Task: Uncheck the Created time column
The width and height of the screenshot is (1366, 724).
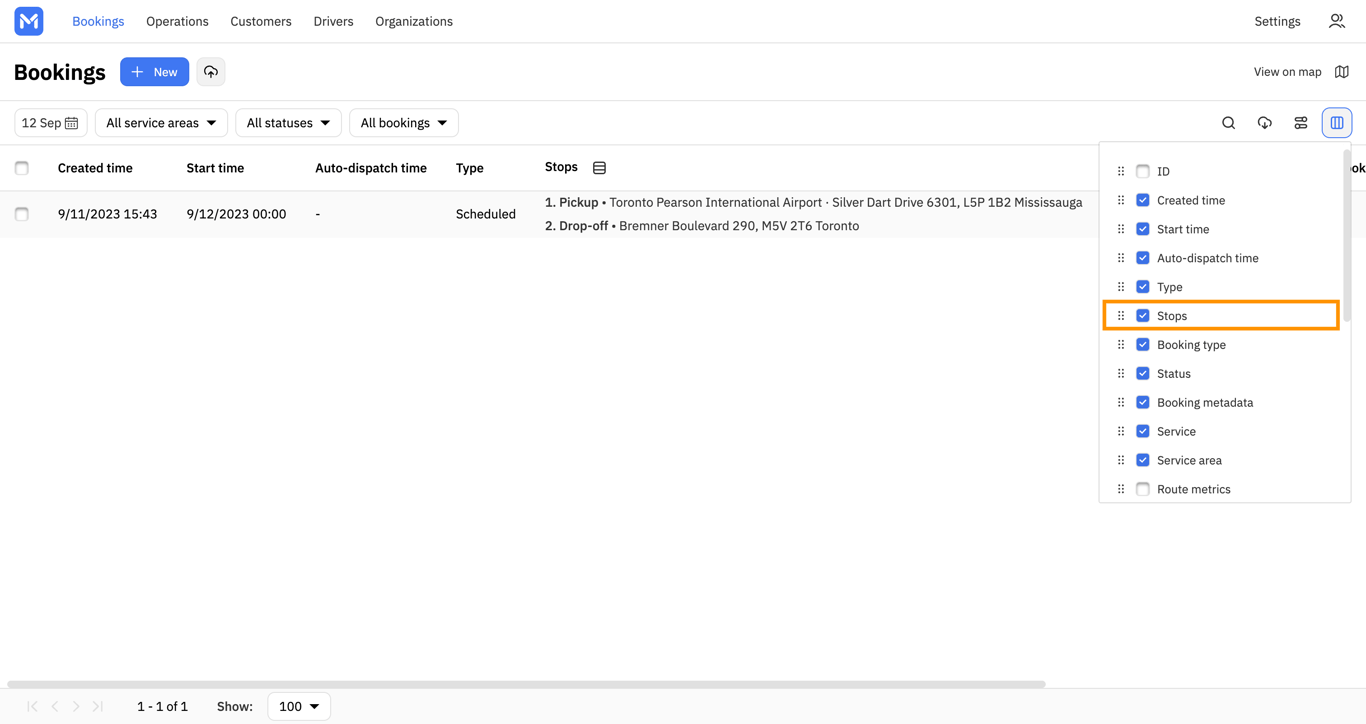Action: tap(1143, 200)
